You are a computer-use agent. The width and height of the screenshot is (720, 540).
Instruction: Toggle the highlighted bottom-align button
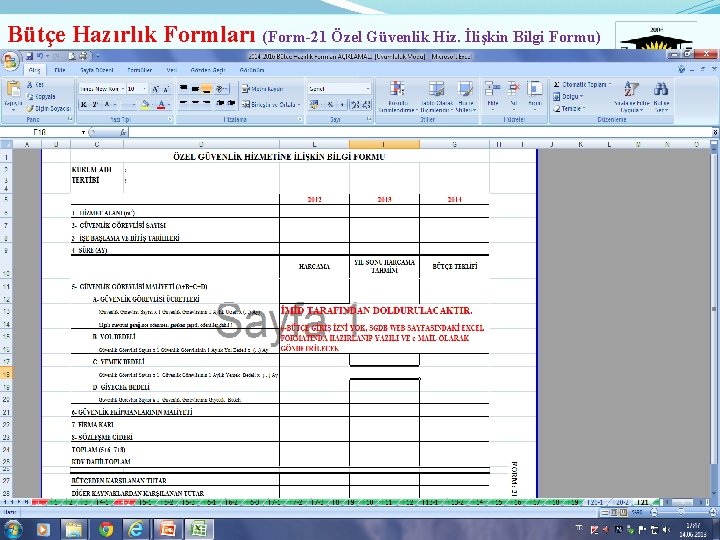click(x=207, y=89)
